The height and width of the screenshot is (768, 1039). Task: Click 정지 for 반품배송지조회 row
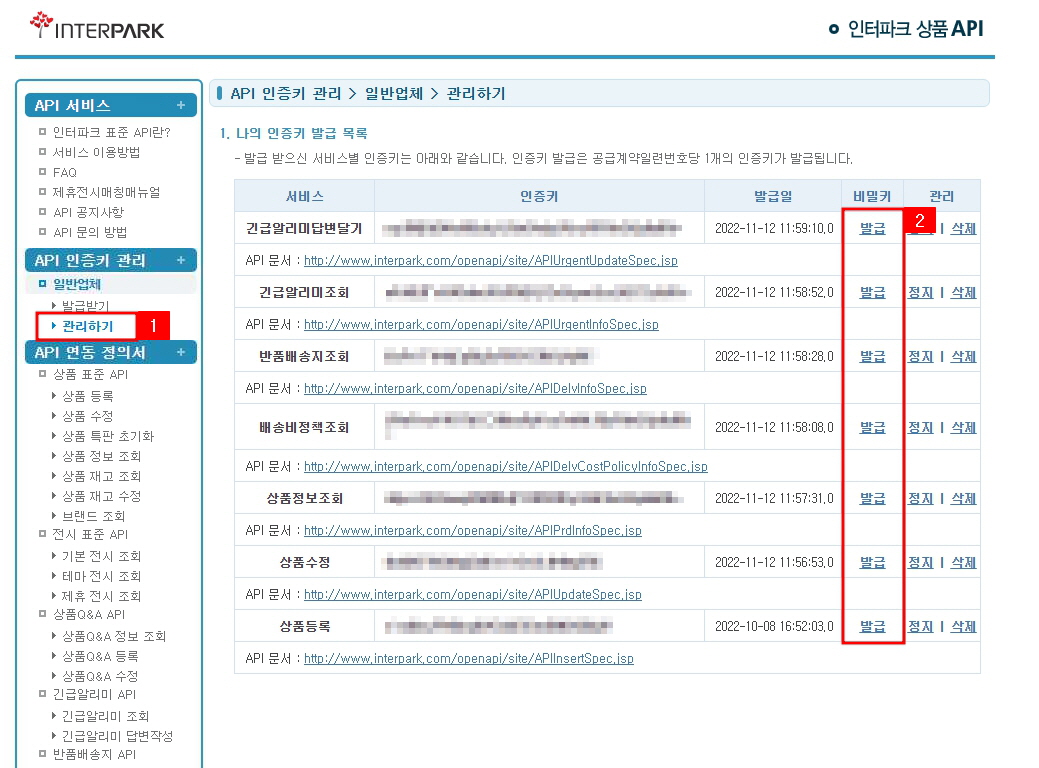[920, 356]
